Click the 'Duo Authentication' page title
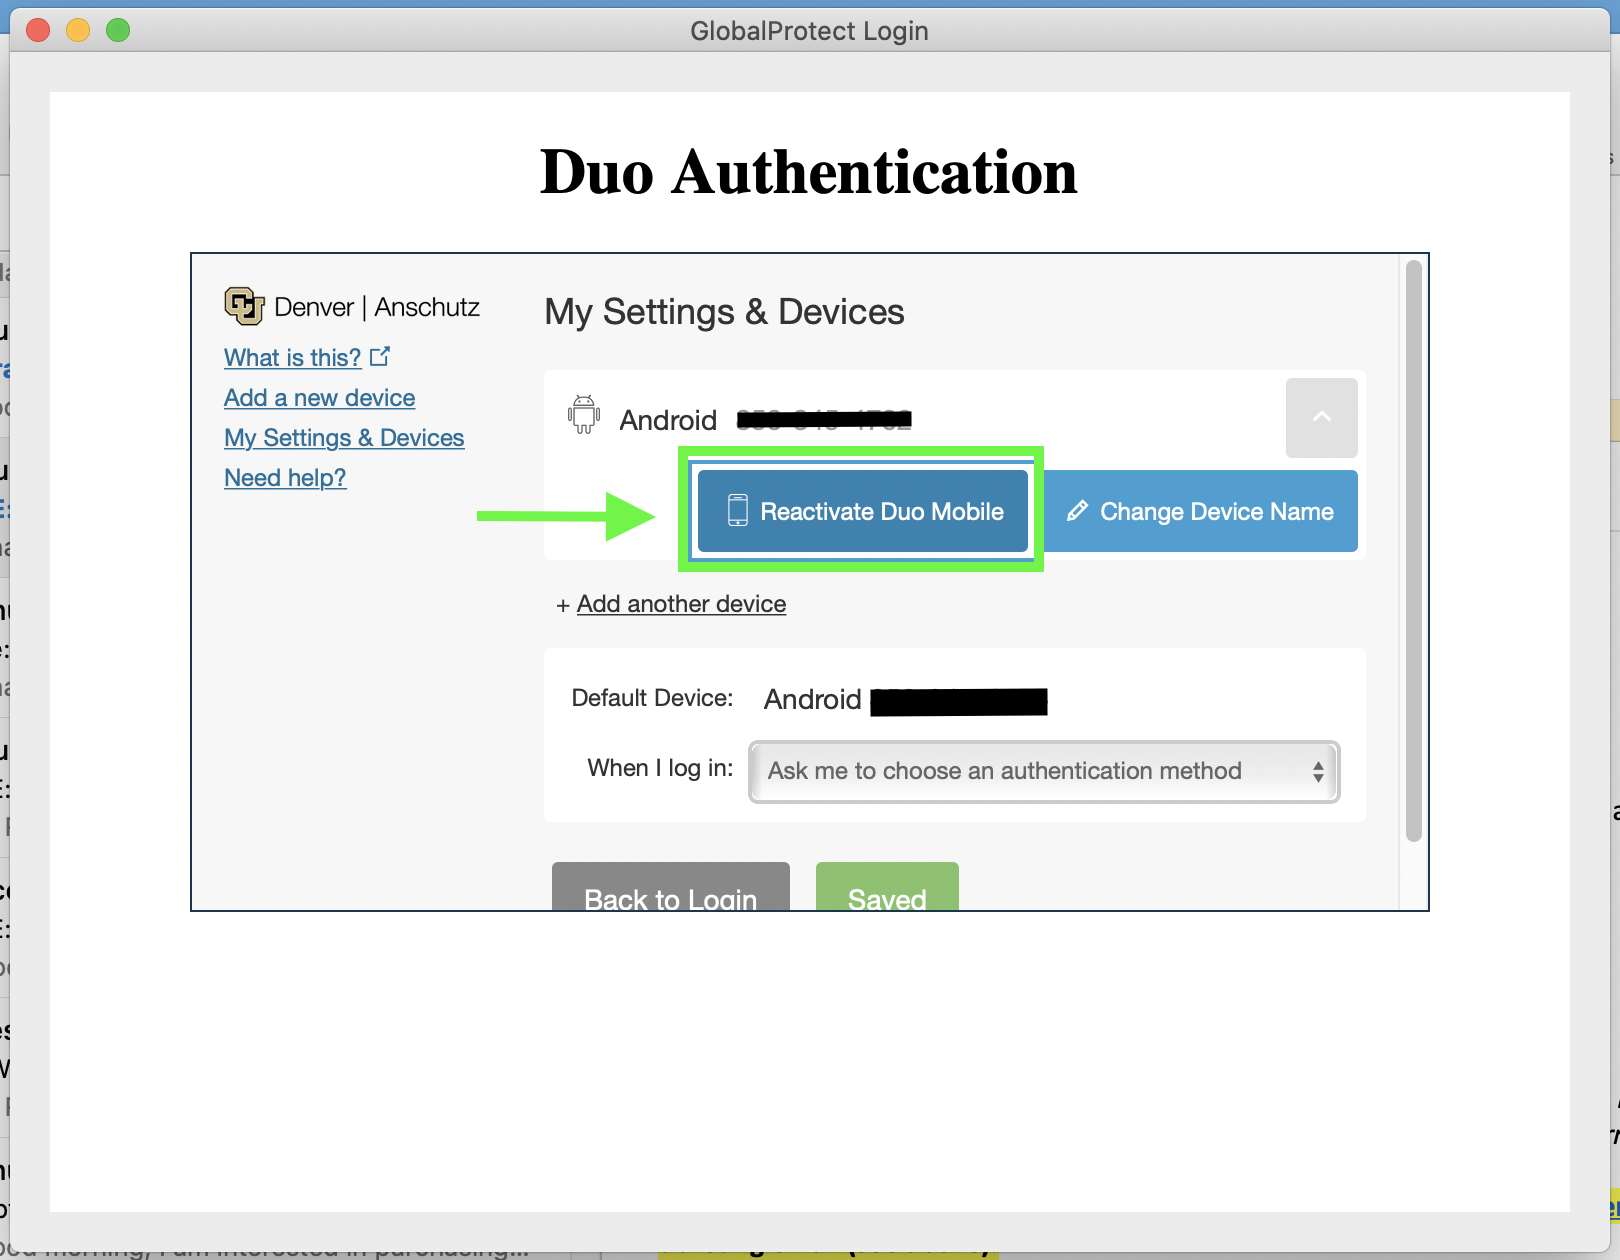 809,172
